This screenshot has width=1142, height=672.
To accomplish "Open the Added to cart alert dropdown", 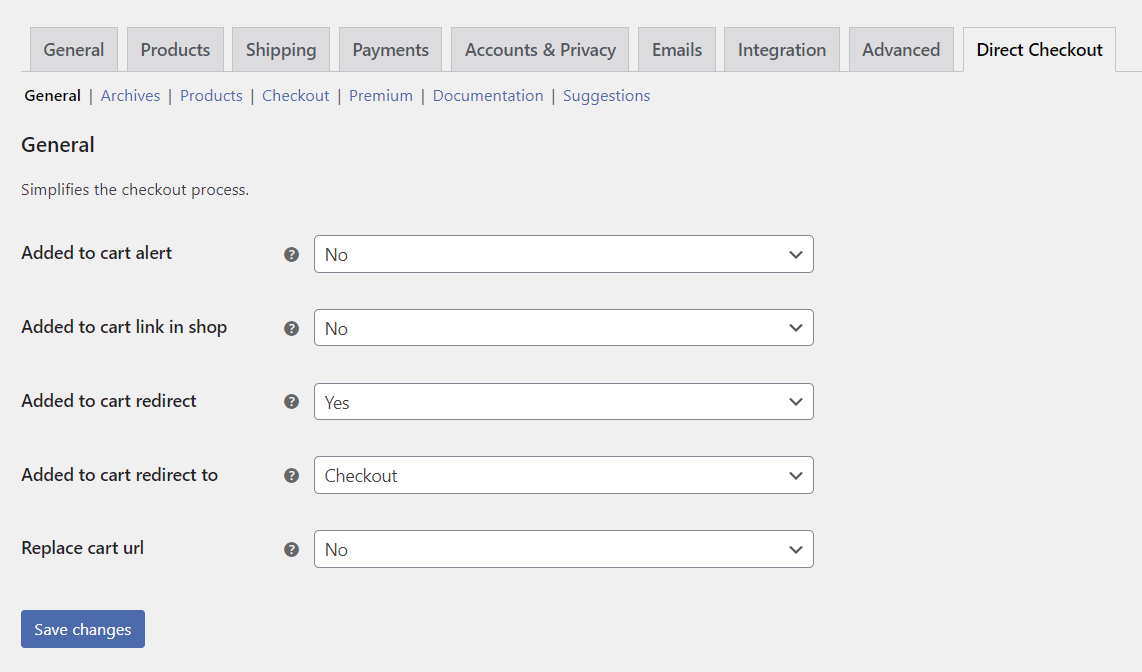I will tap(563, 254).
